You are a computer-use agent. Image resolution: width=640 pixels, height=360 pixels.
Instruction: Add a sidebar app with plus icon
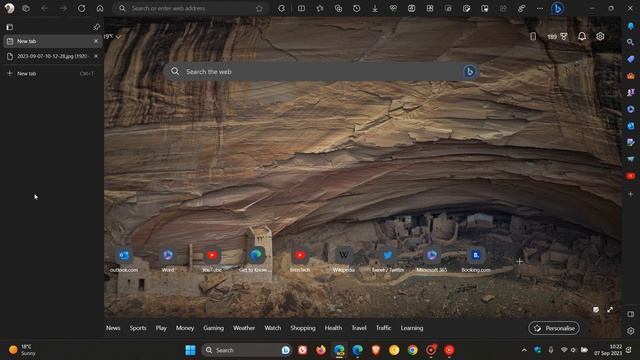pos(631,194)
